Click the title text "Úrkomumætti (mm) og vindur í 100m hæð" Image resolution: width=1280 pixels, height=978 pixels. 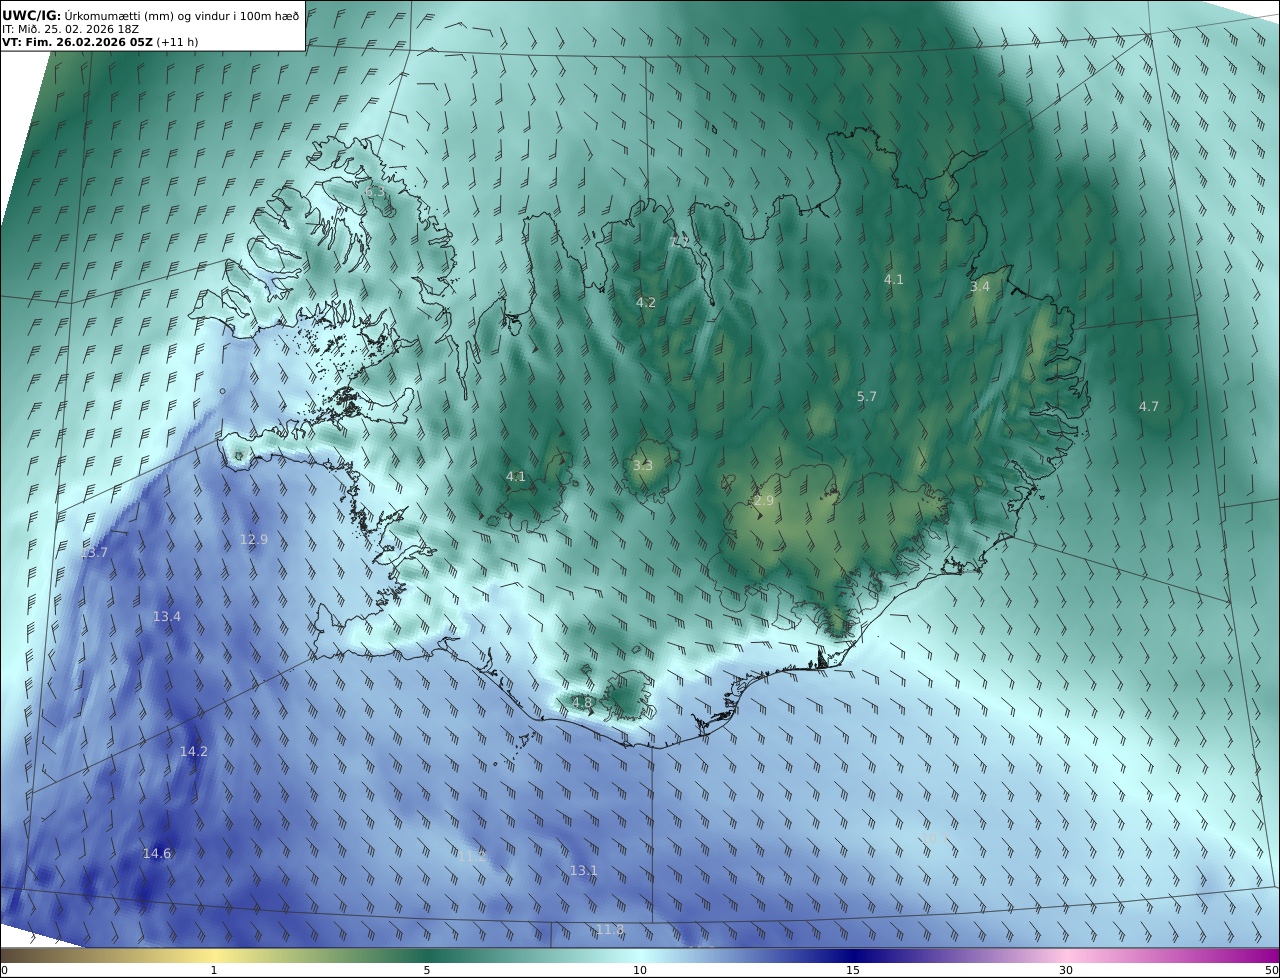(x=182, y=15)
